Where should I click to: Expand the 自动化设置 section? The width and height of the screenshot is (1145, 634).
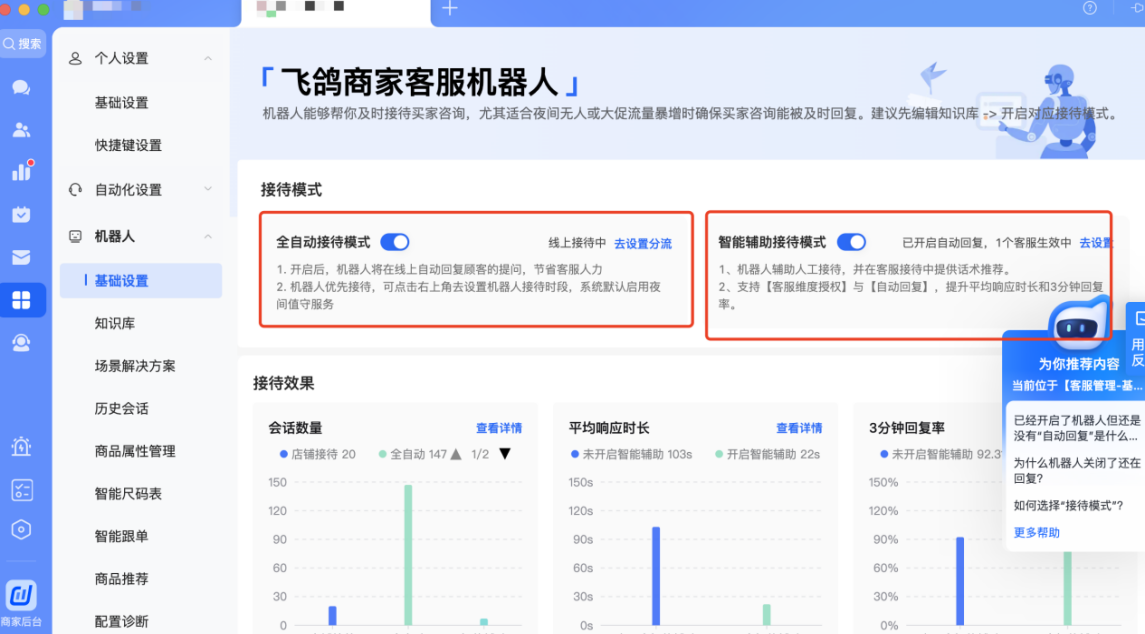point(208,189)
